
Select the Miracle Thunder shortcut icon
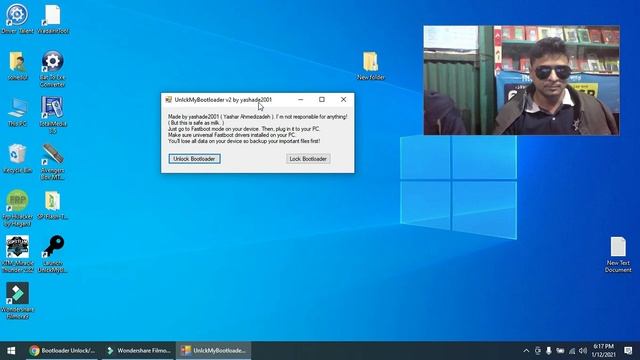point(17,254)
